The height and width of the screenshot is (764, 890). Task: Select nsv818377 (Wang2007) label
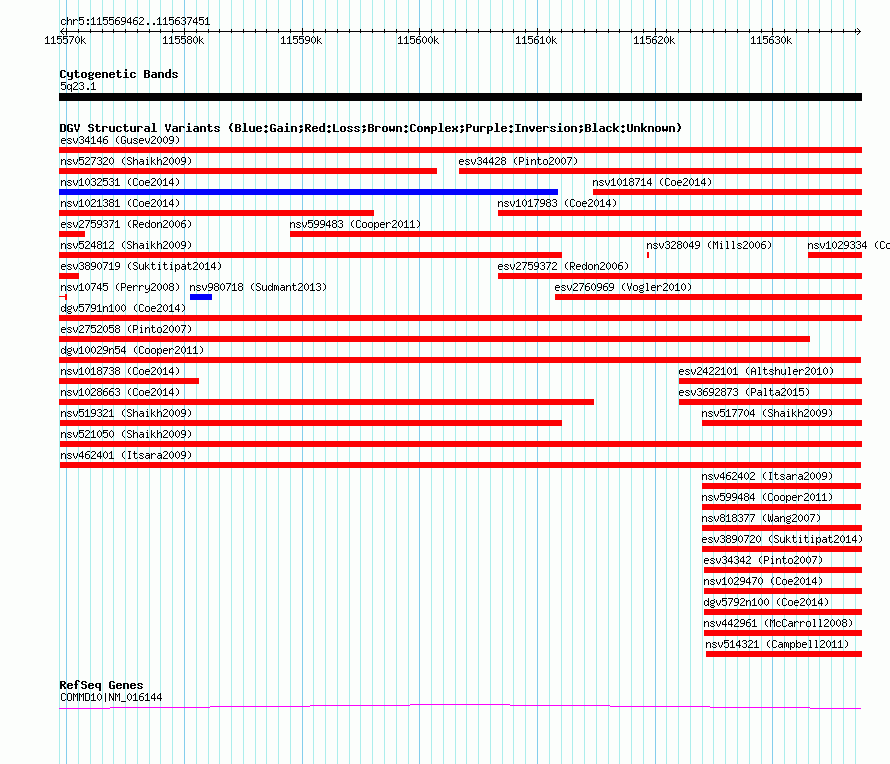[x=761, y=518]
